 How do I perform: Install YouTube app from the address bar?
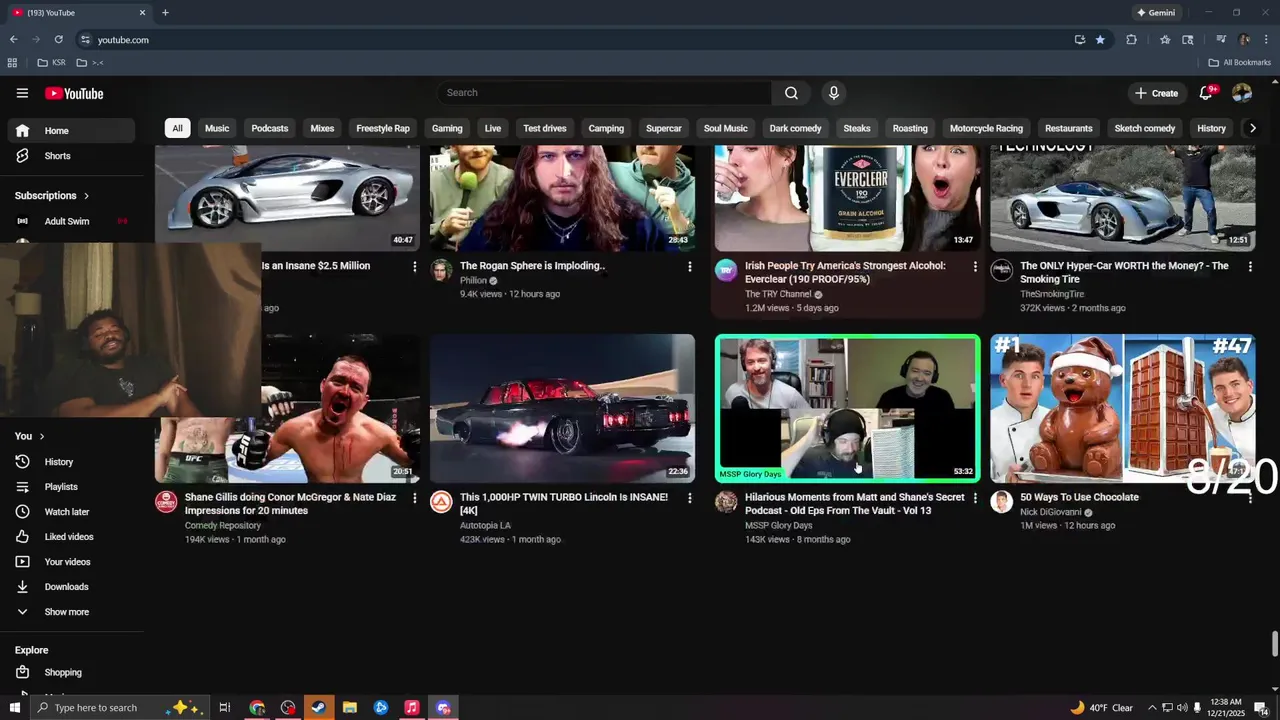coord(1080,40)
